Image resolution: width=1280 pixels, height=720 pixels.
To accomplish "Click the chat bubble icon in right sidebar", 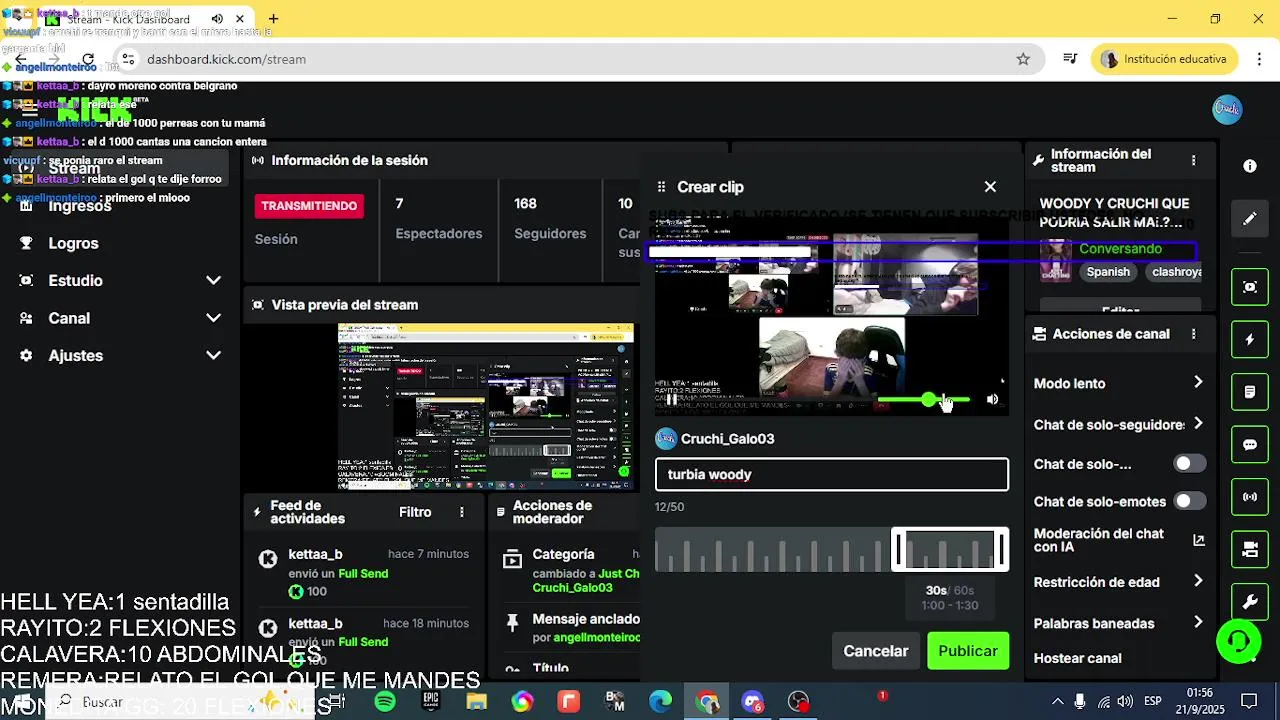I will pos(1250,444).
